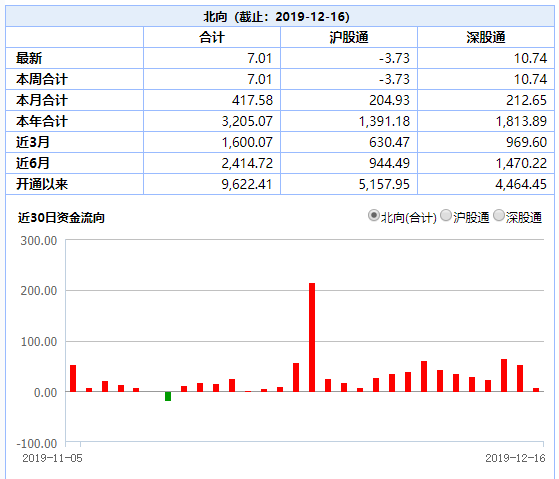Click the 9,622.41 total value cell

pyautogui.click(x=212, y=184)
